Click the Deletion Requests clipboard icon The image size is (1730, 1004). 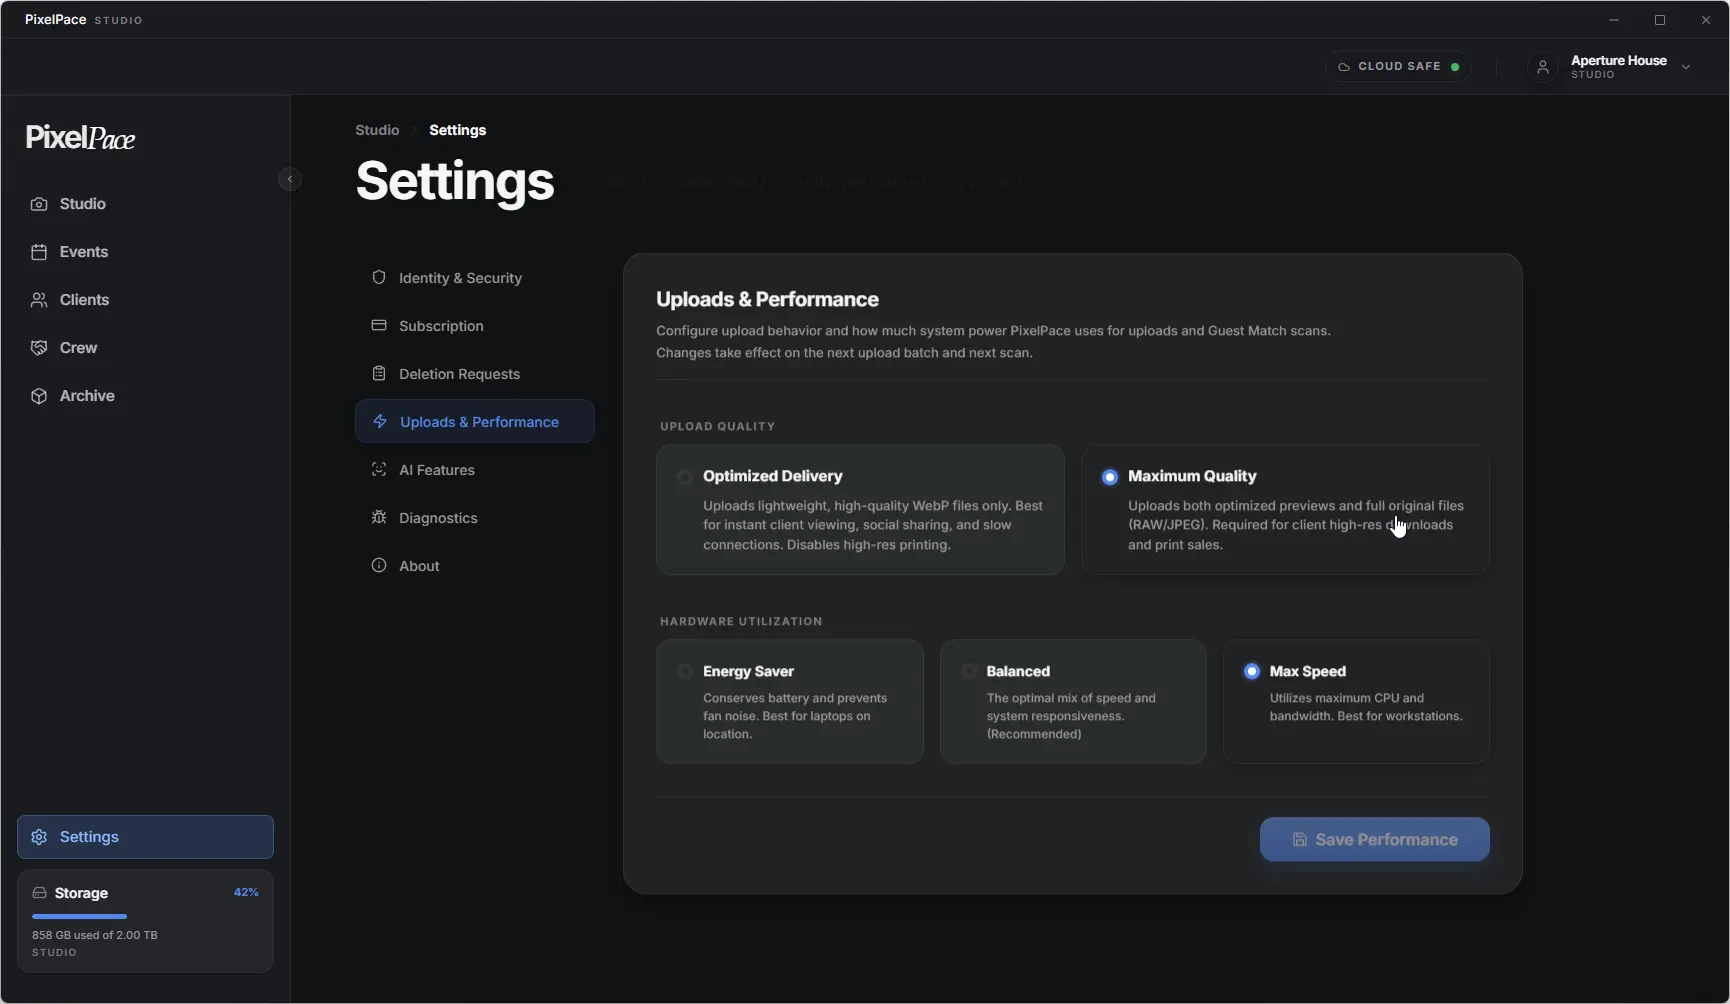(x=379, y=373)
